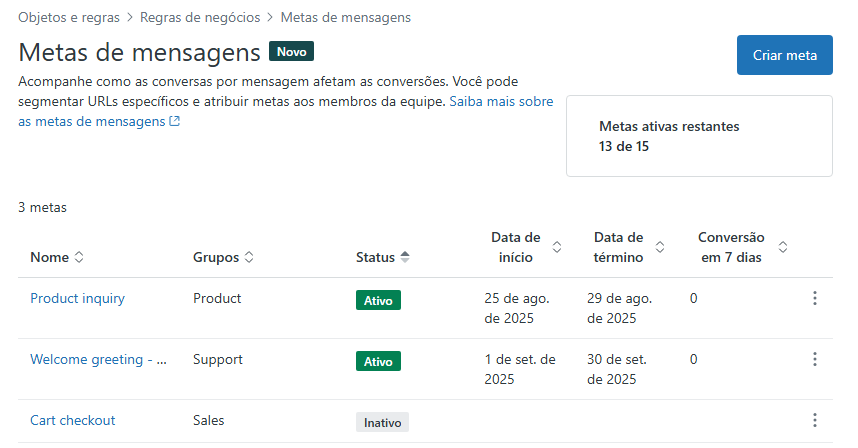Sort by Data de início column
Screen dimensions: 858x448
526,247
